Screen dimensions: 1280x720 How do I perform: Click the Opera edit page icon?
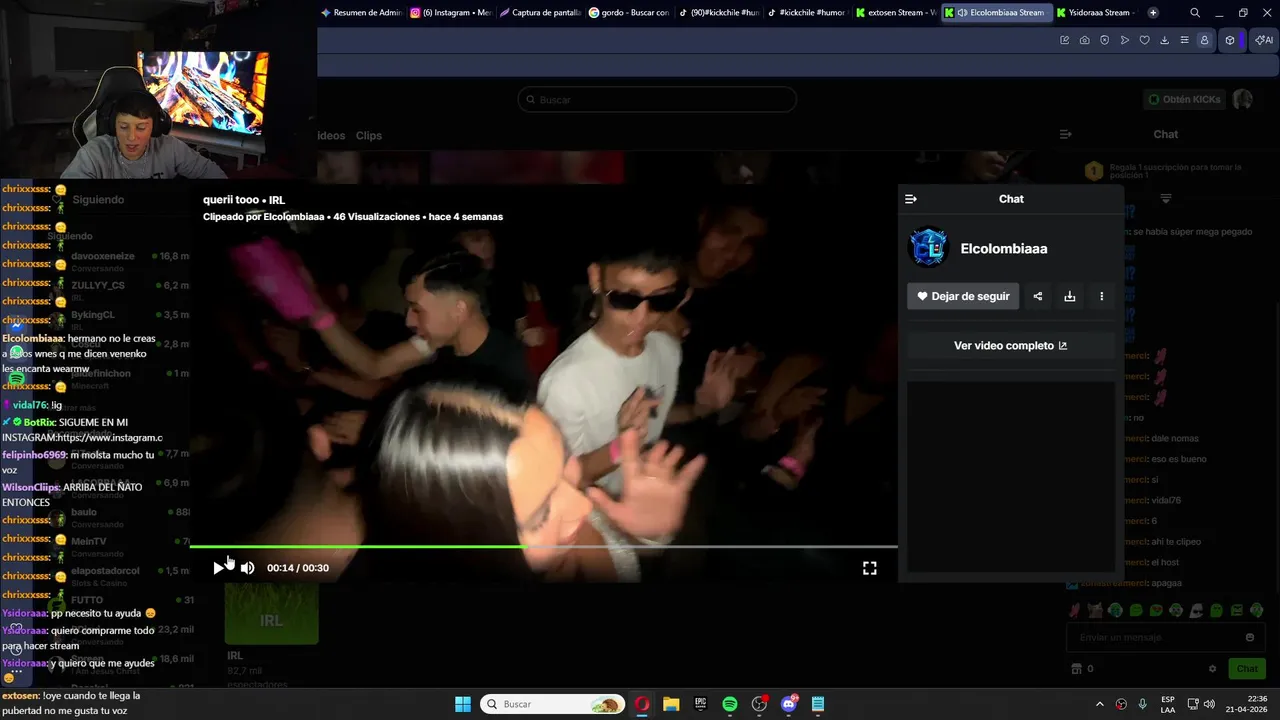click(x=1064, y=40)
